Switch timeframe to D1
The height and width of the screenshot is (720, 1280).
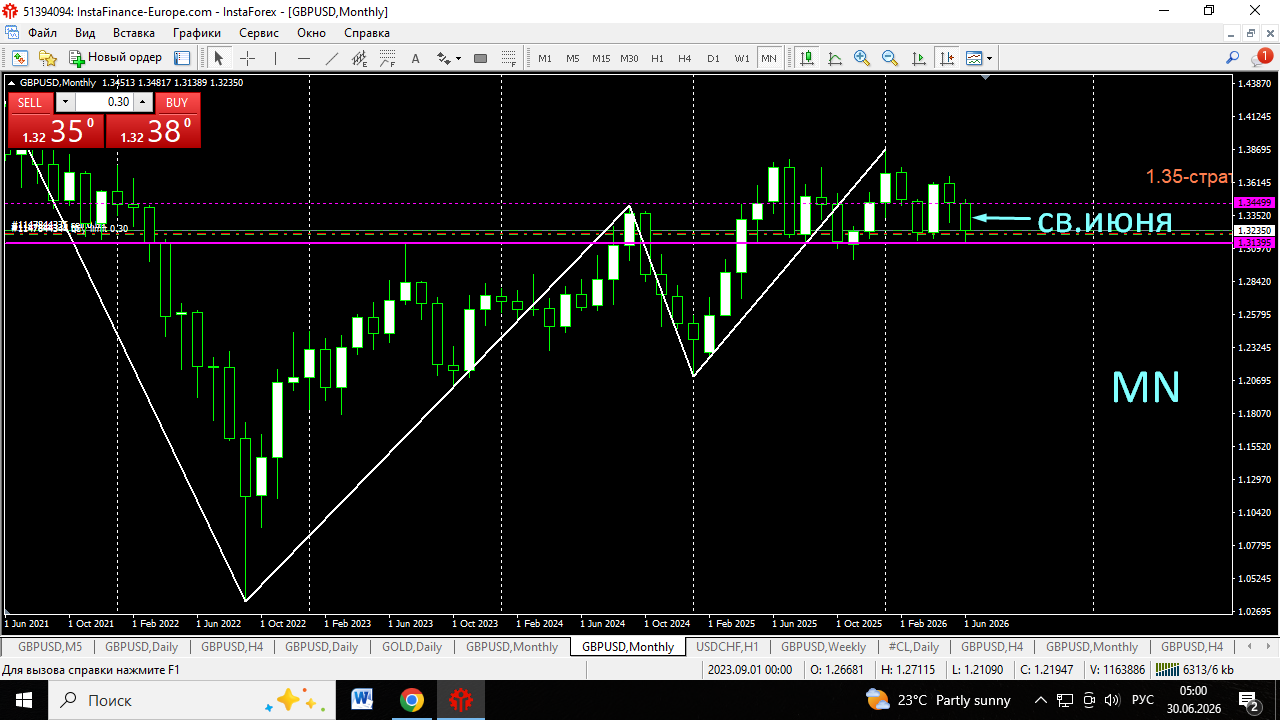coord(713,58)
